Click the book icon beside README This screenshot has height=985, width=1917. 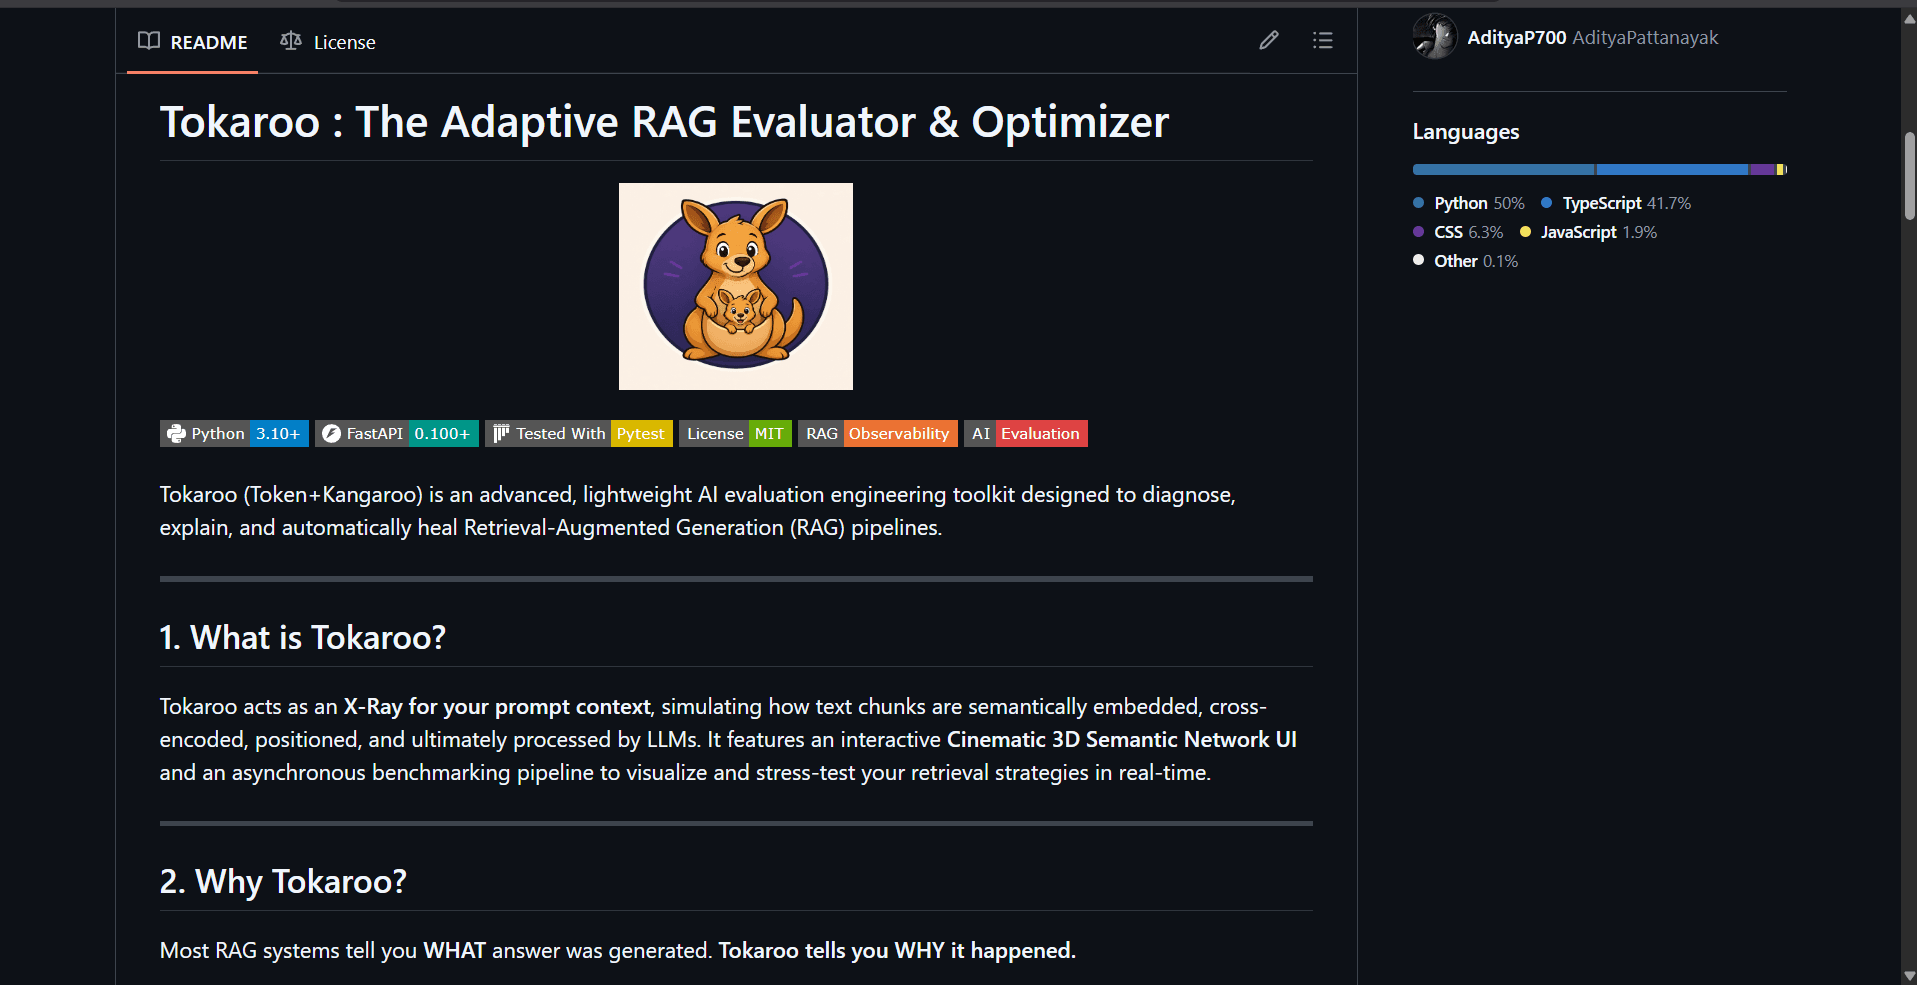pos(149,41)
